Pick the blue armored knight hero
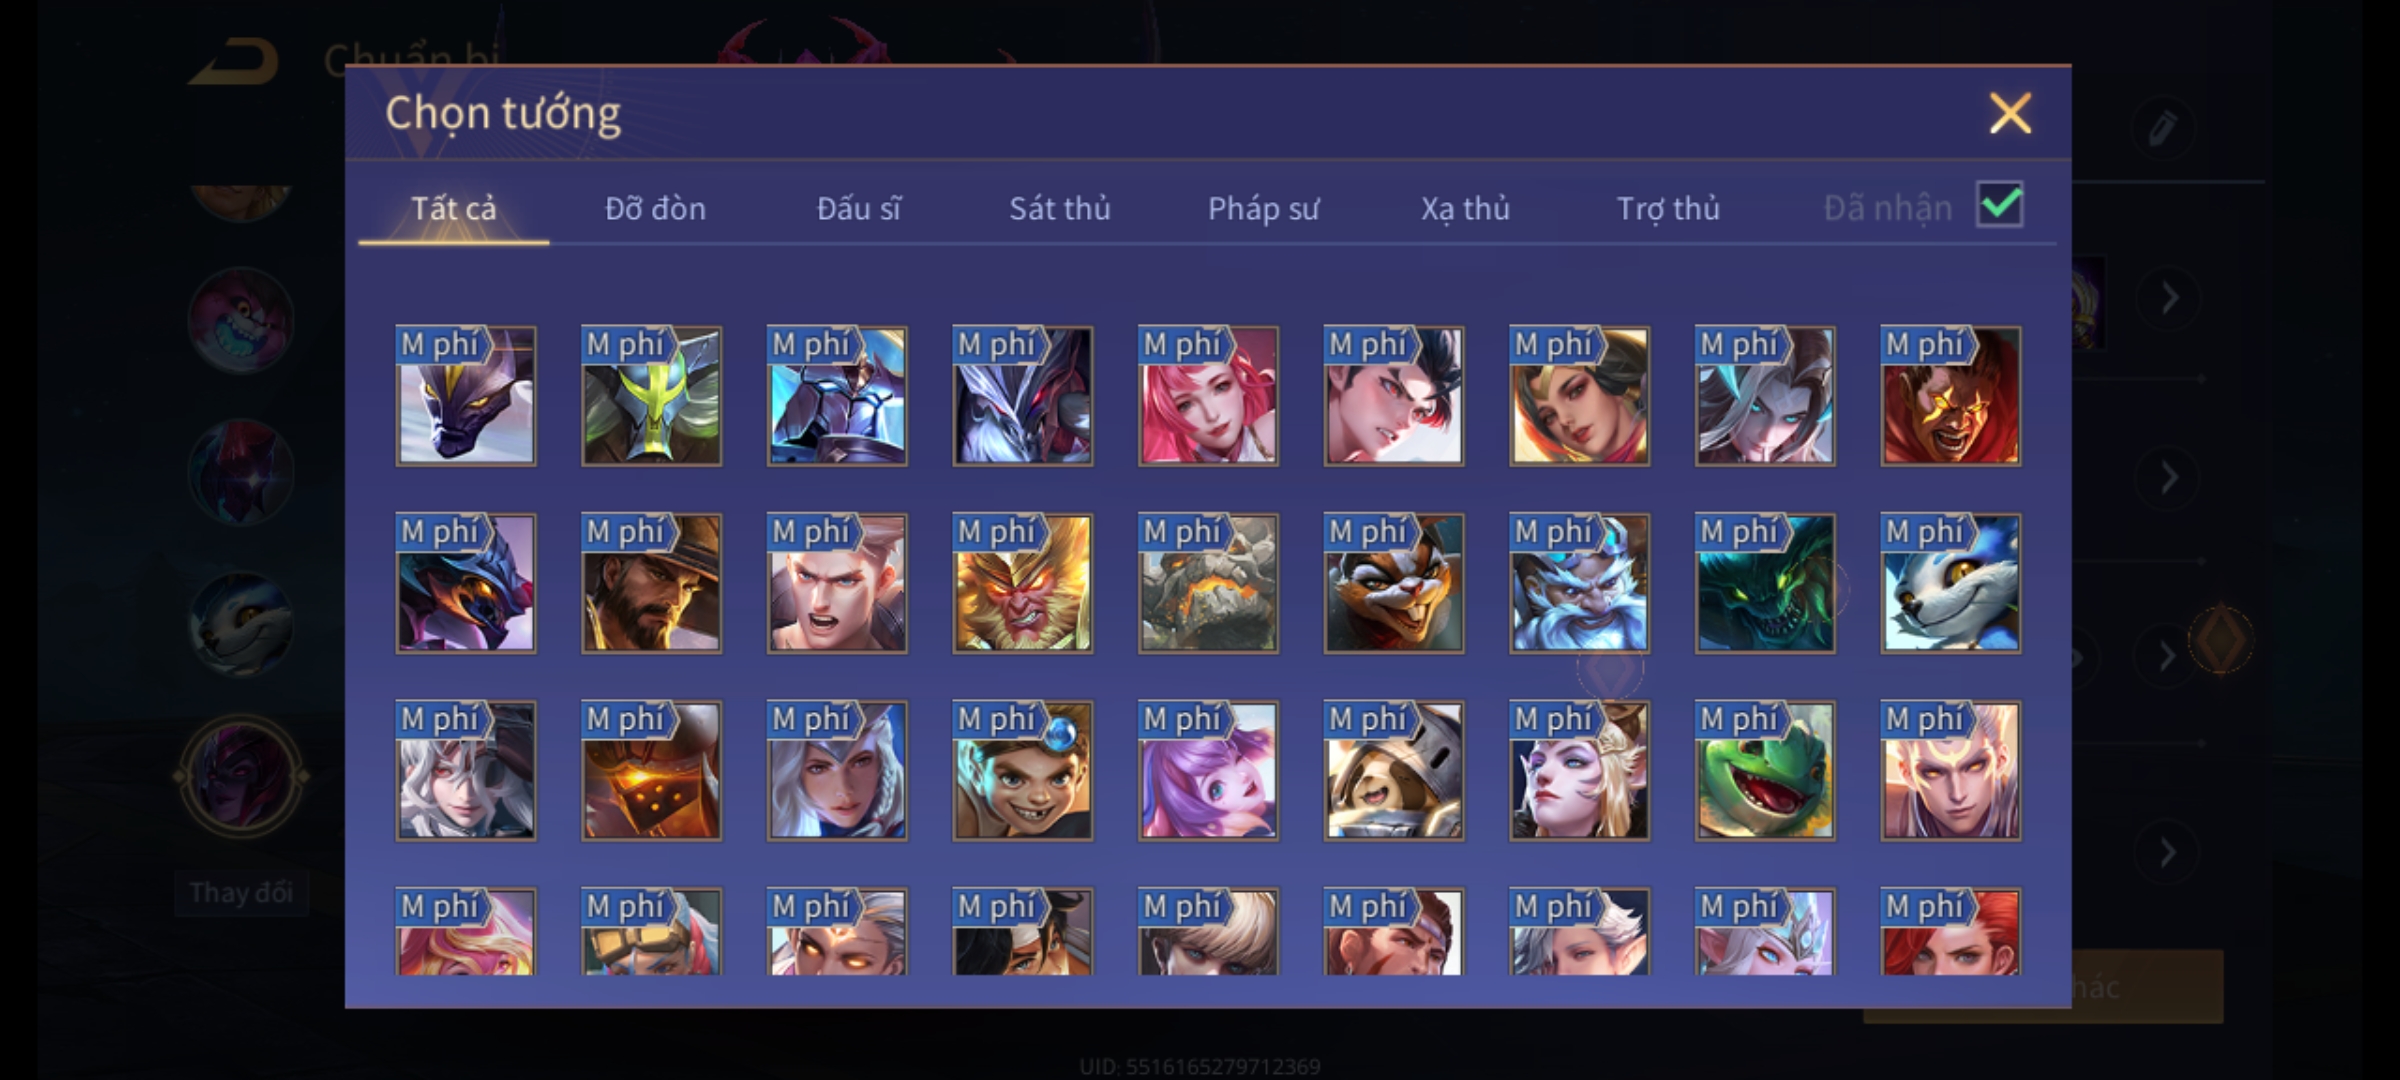 click(x=837, y=396)
